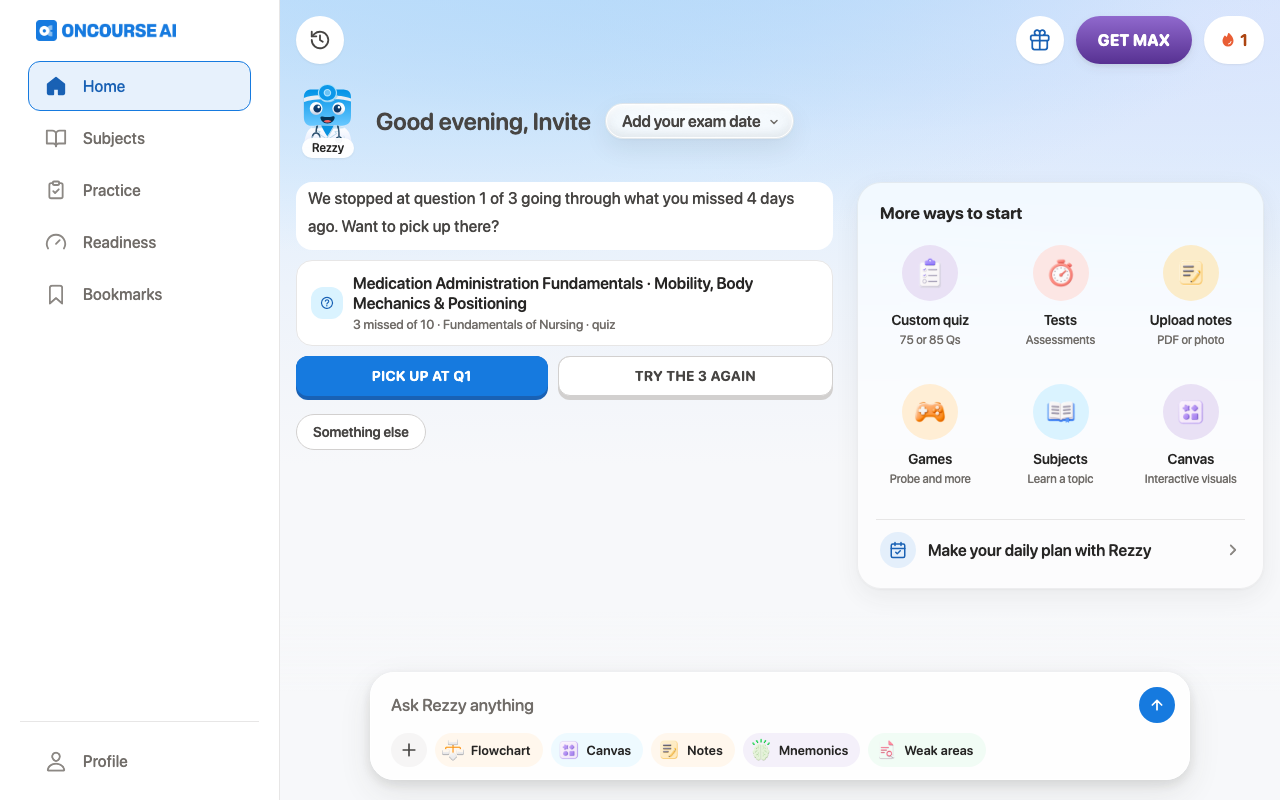Open the history clock icon

[x=320, y=40]
